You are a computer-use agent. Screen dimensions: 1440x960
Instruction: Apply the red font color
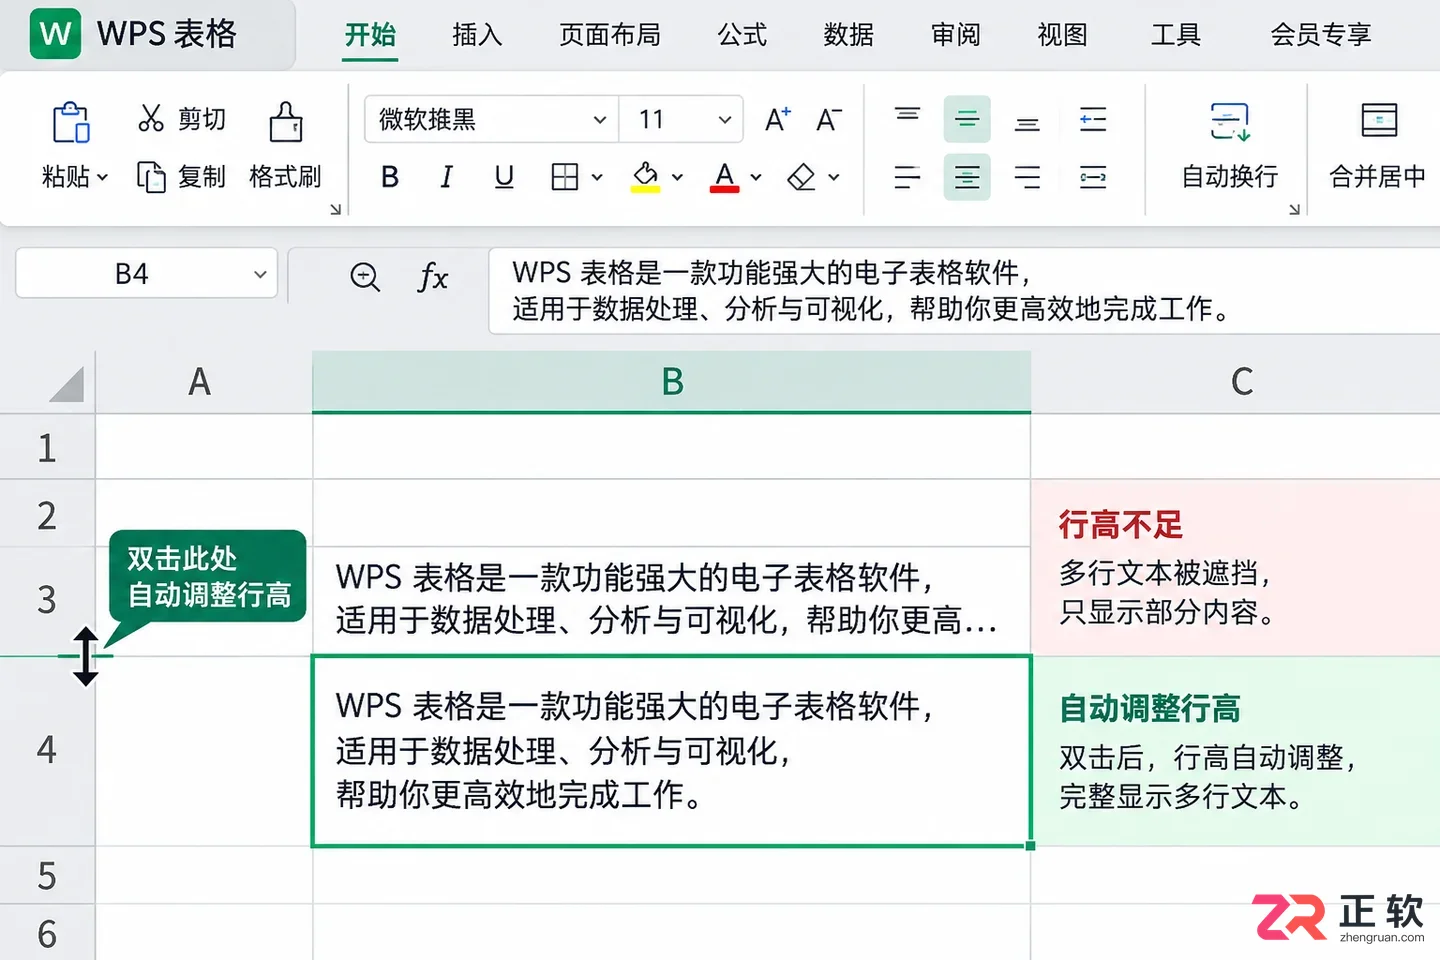click(725, 177)
